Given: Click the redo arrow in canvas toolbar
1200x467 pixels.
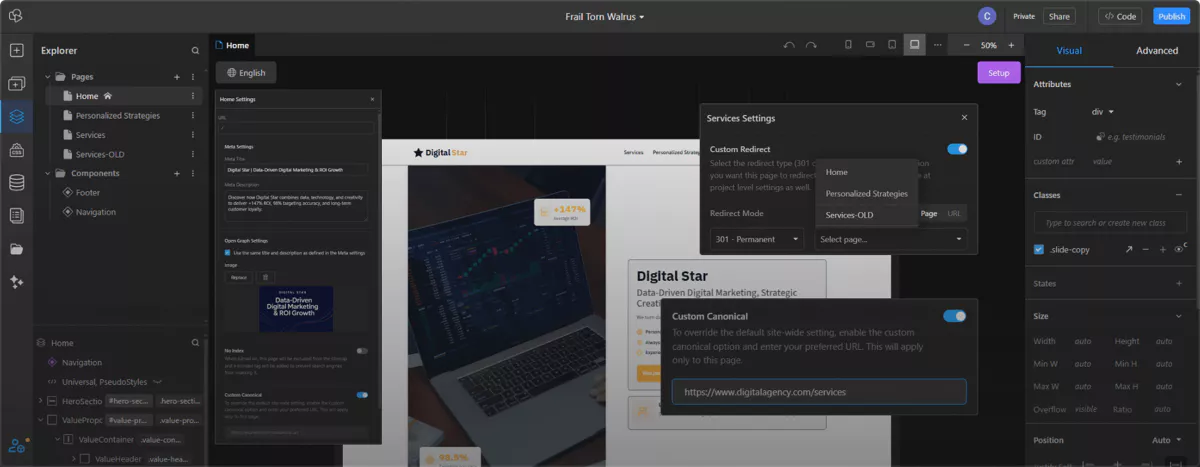Looking at the screenshot, I should (x=811, y=45).
